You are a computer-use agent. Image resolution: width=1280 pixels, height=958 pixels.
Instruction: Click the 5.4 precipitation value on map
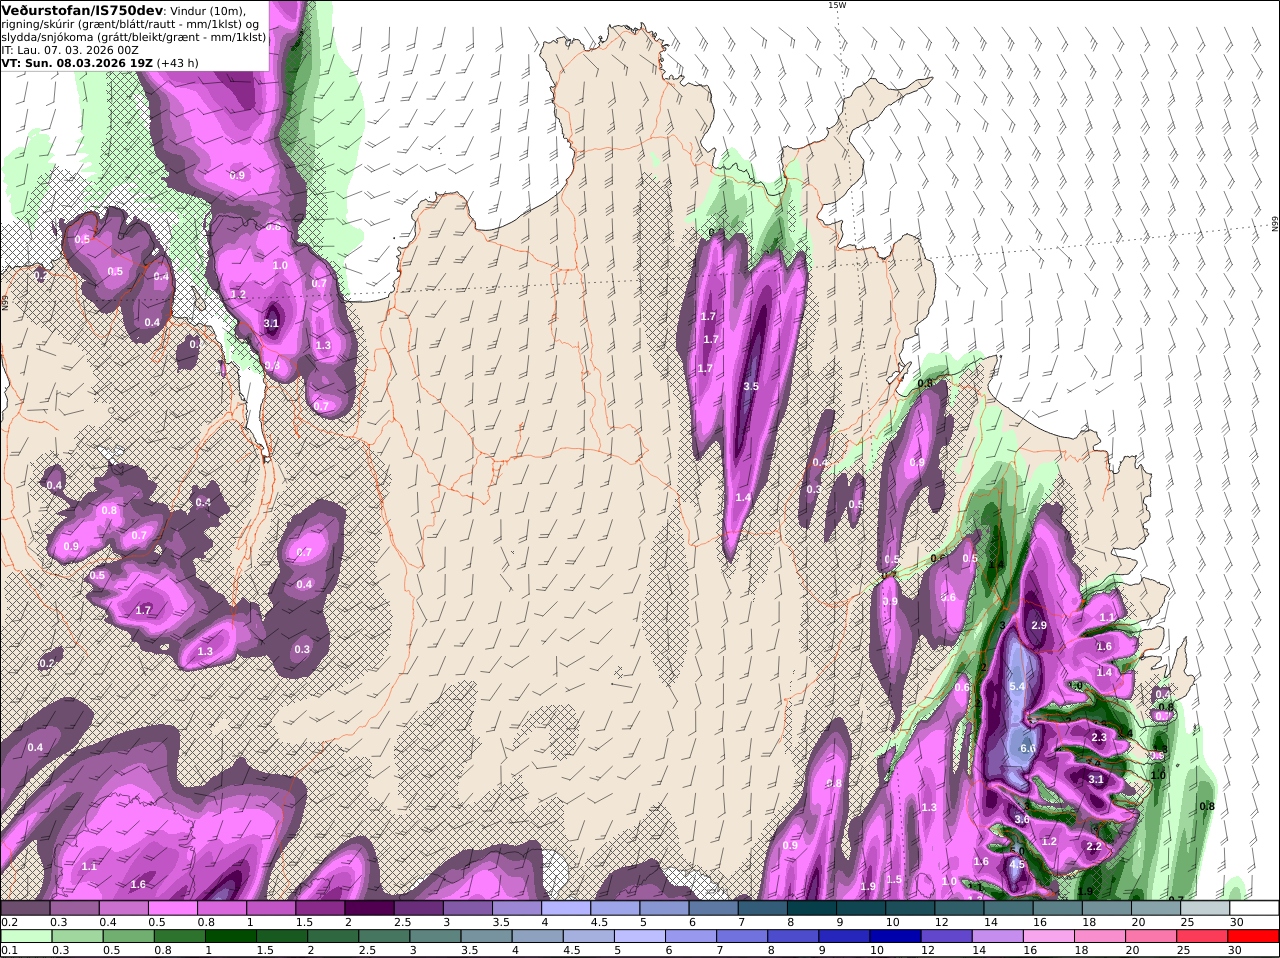[x=1017, y=686]
